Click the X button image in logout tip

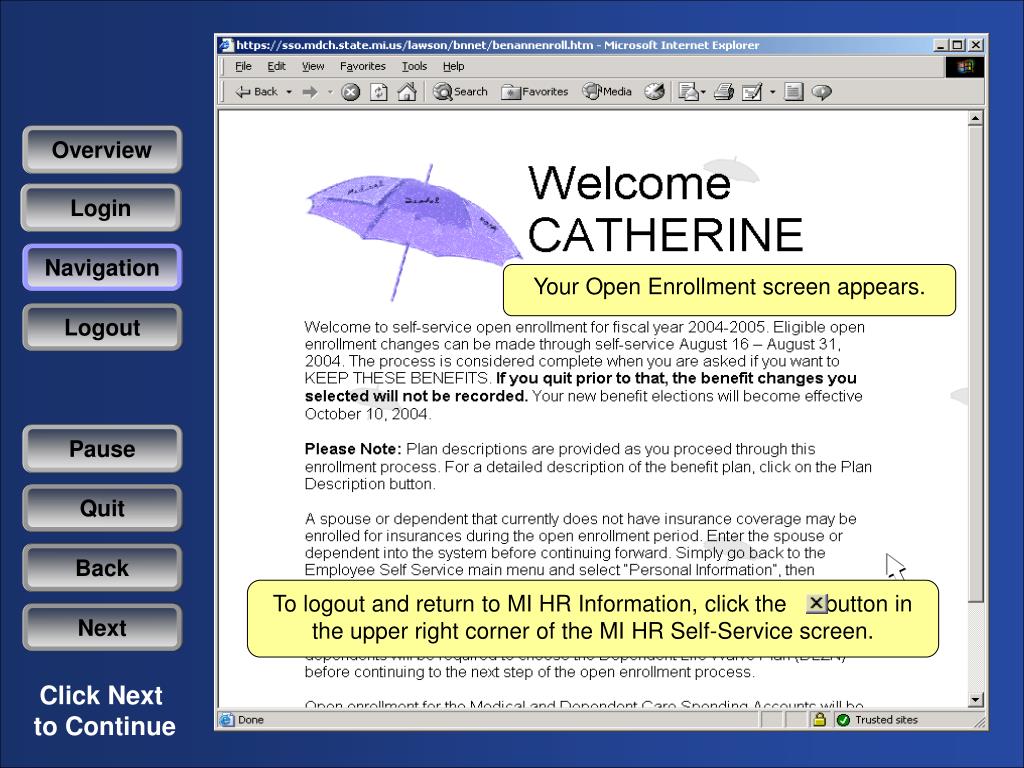click(x=816, y=603)
